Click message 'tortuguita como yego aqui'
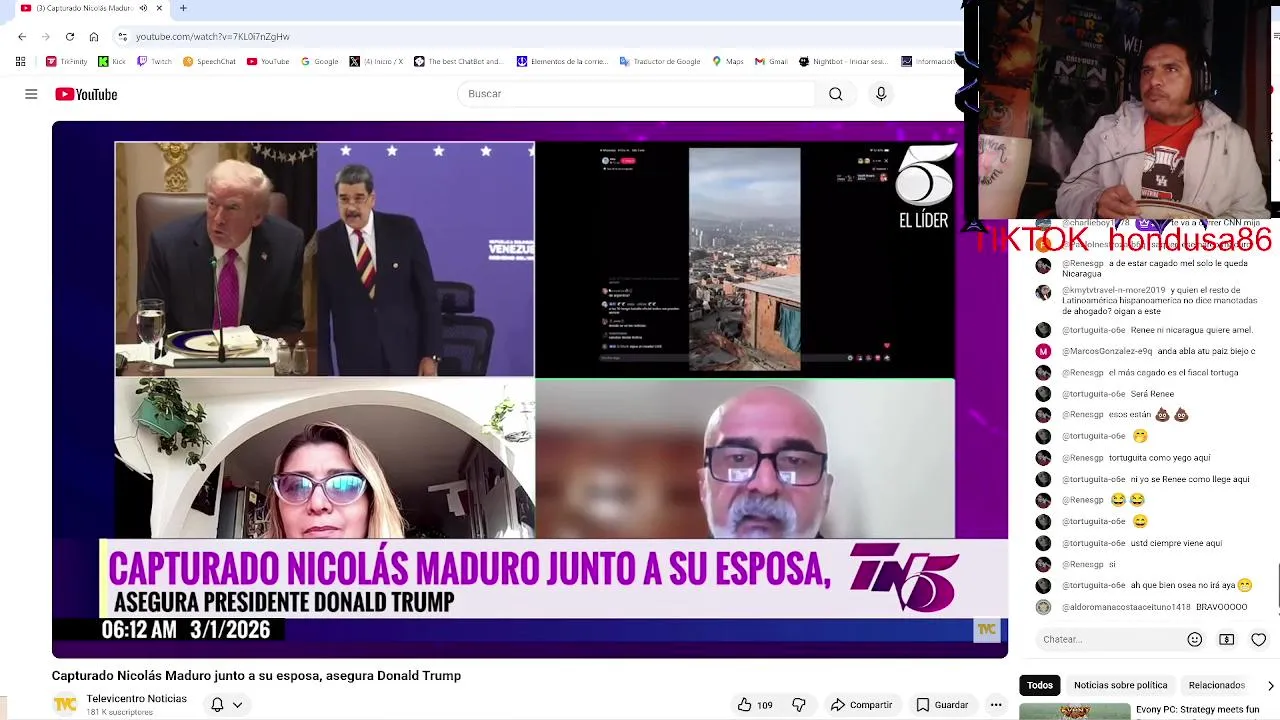The width and height of the screenshot is (1280, 720). pyautogui.click(x=1159, y=458)
